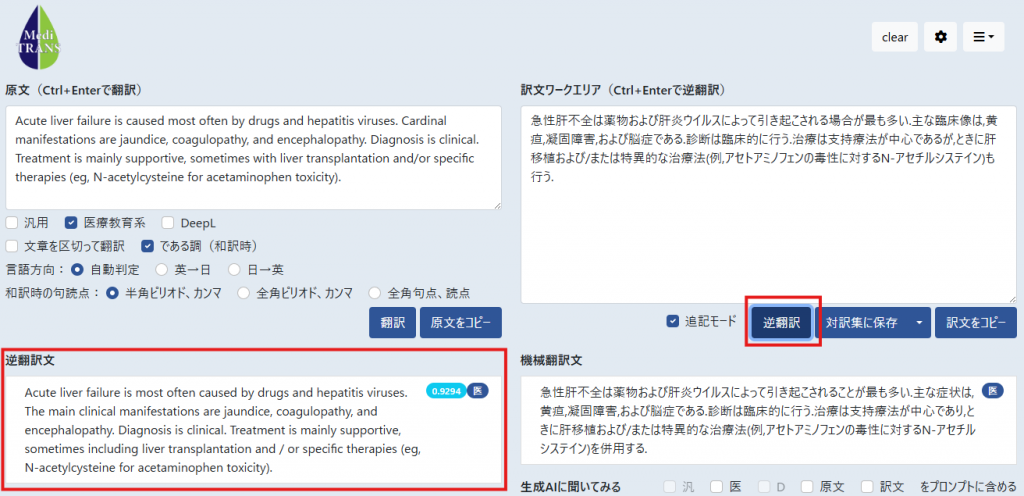The width and height of the screenshot is (1024, 496).
Task: Click inside the 原文 source text area
Action: [254, 157]
